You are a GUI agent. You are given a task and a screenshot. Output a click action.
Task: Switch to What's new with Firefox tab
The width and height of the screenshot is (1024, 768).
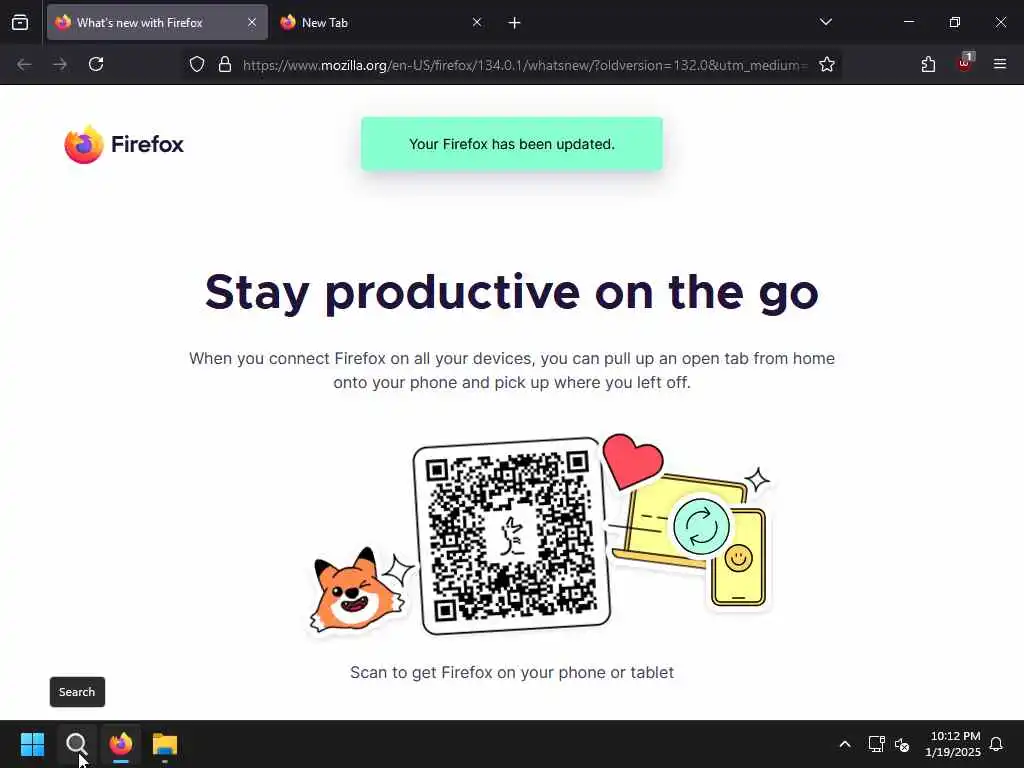click(157, 22)
